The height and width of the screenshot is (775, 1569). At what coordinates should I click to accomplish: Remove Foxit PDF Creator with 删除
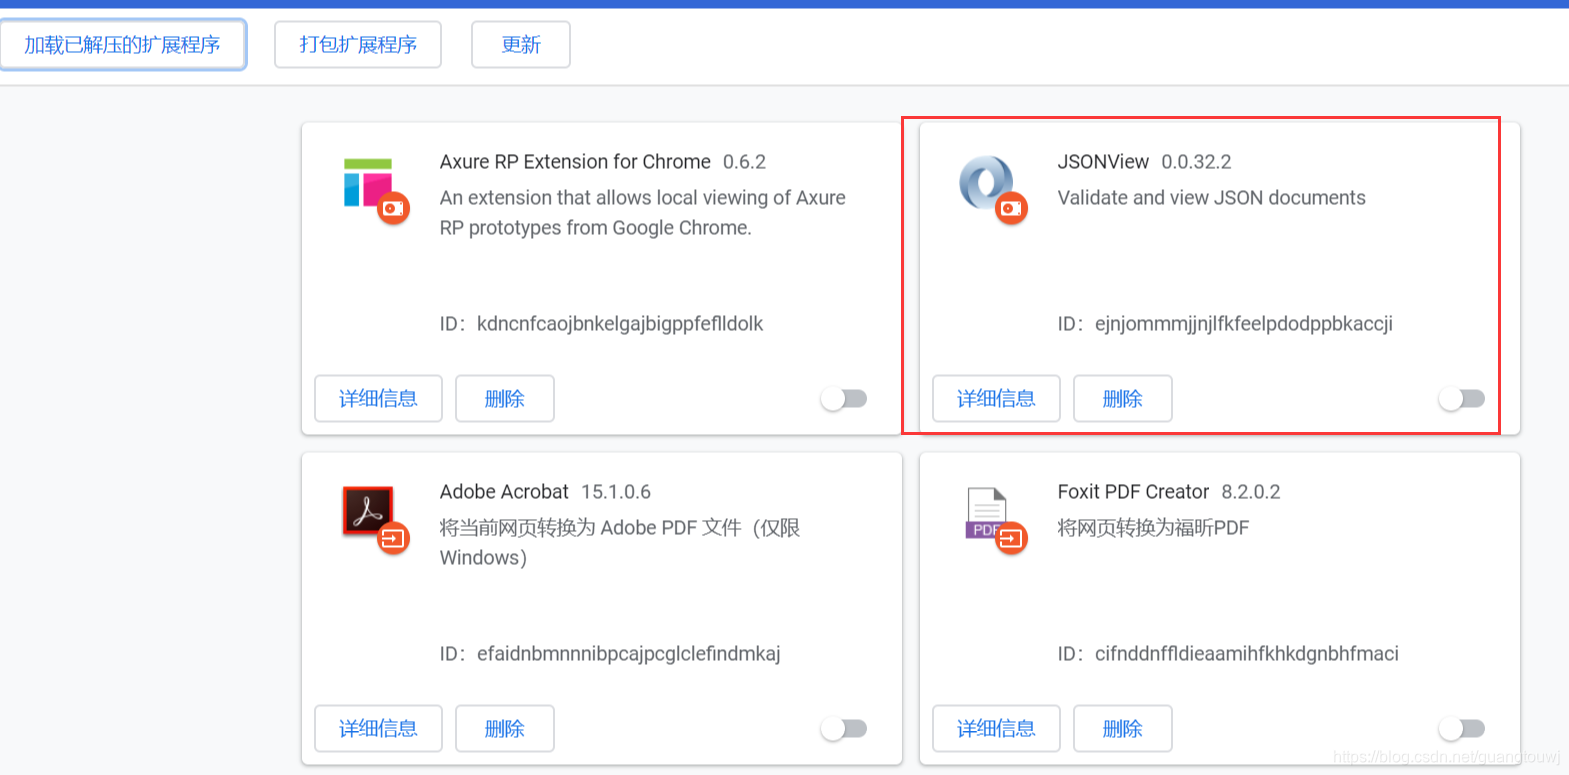click(1123, 729)
